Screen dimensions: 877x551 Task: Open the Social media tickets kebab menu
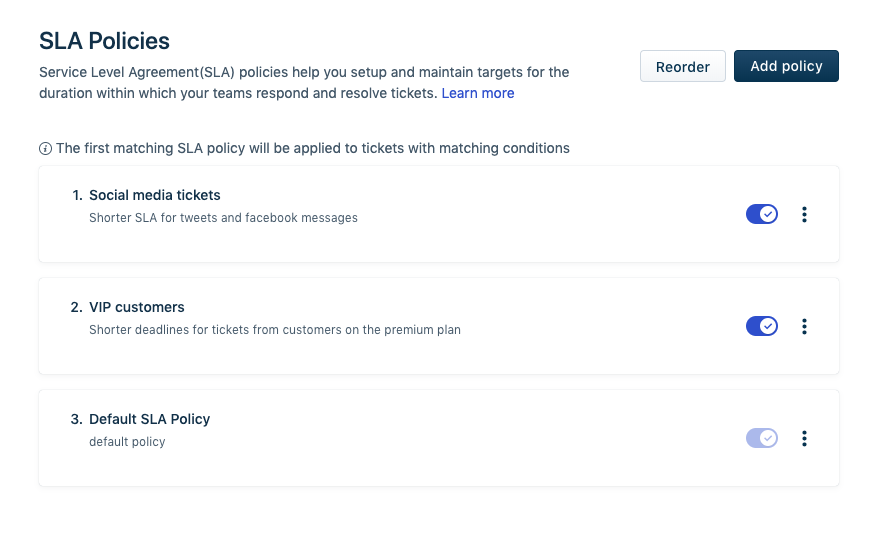point(804,215)
